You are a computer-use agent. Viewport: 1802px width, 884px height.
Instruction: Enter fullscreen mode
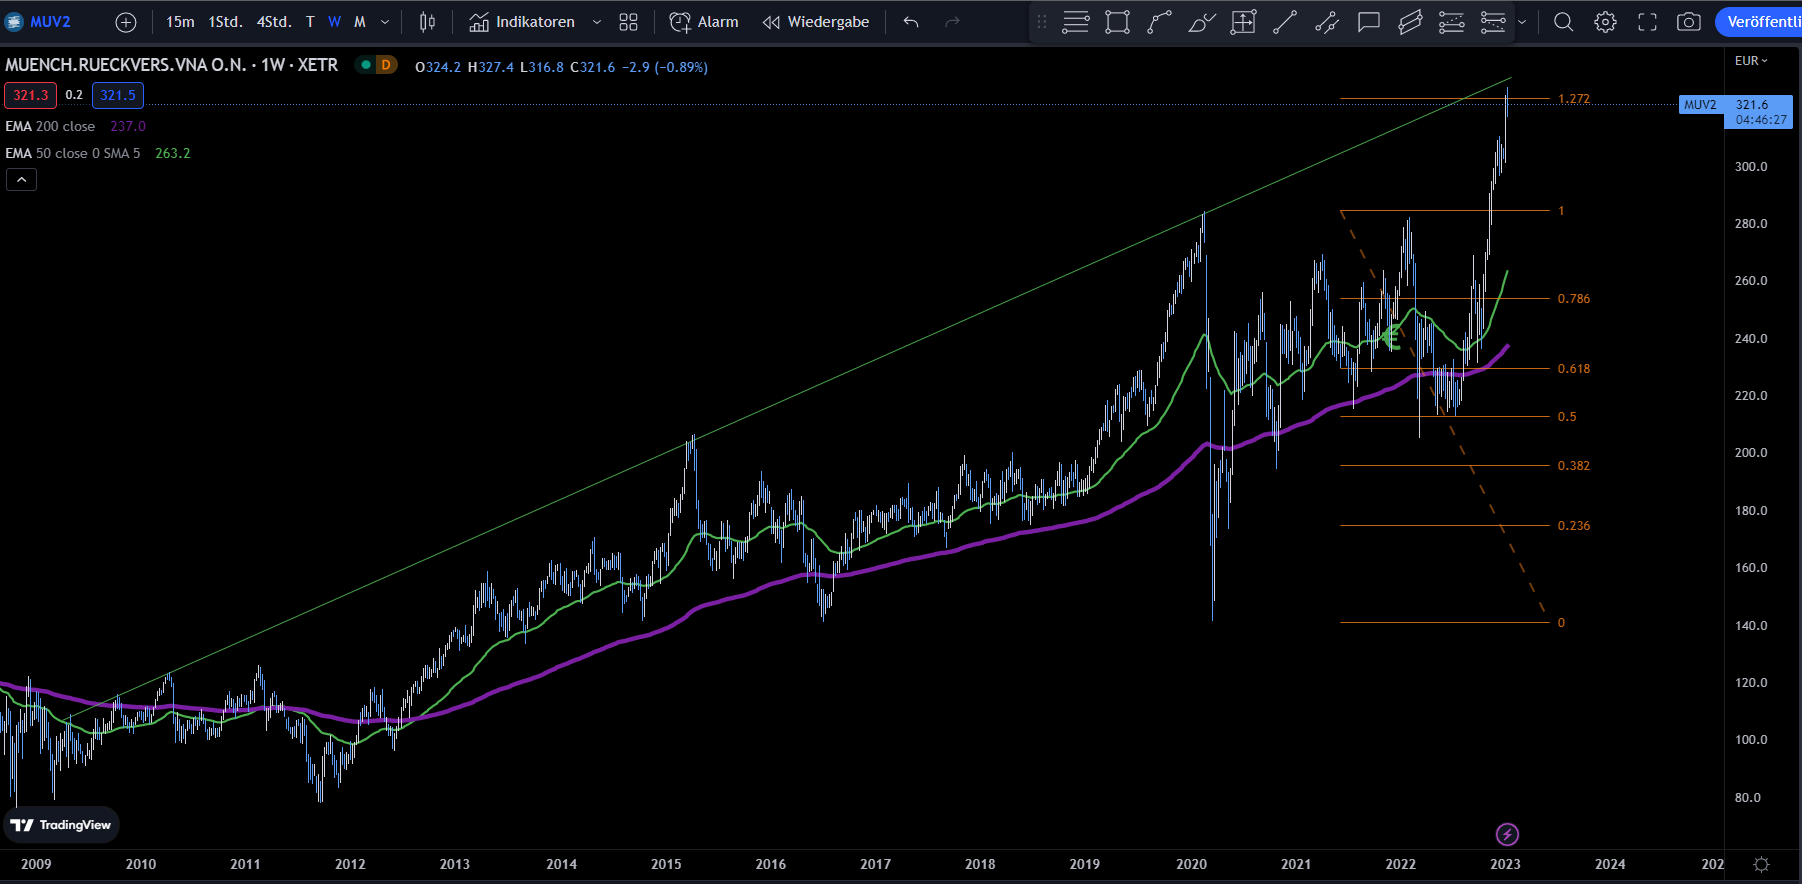[x=1647, y=22]
